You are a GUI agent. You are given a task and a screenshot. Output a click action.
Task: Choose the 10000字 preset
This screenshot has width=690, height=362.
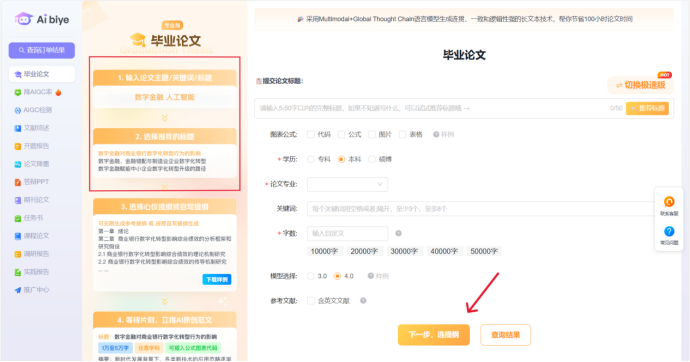(324, 251)
